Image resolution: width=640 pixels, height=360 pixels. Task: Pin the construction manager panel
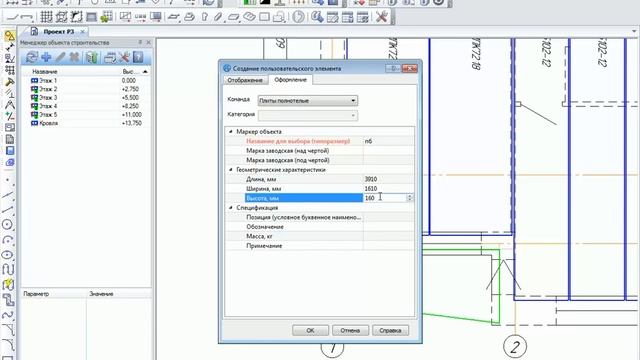click(140, 42)
